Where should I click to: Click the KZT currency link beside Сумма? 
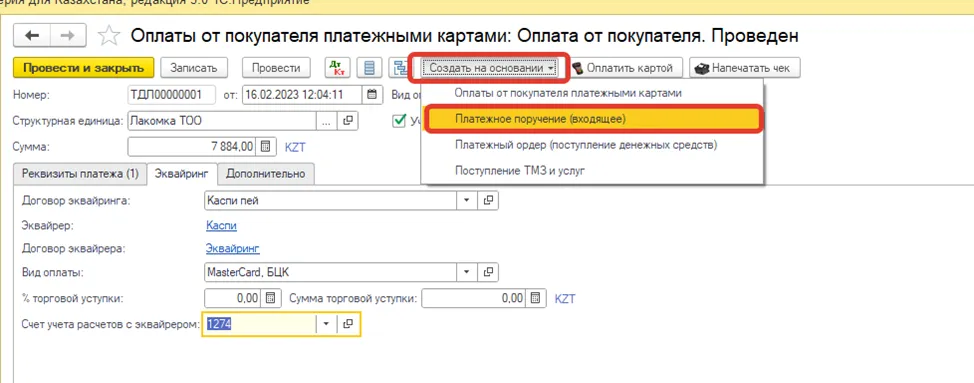tap(295, 147)
